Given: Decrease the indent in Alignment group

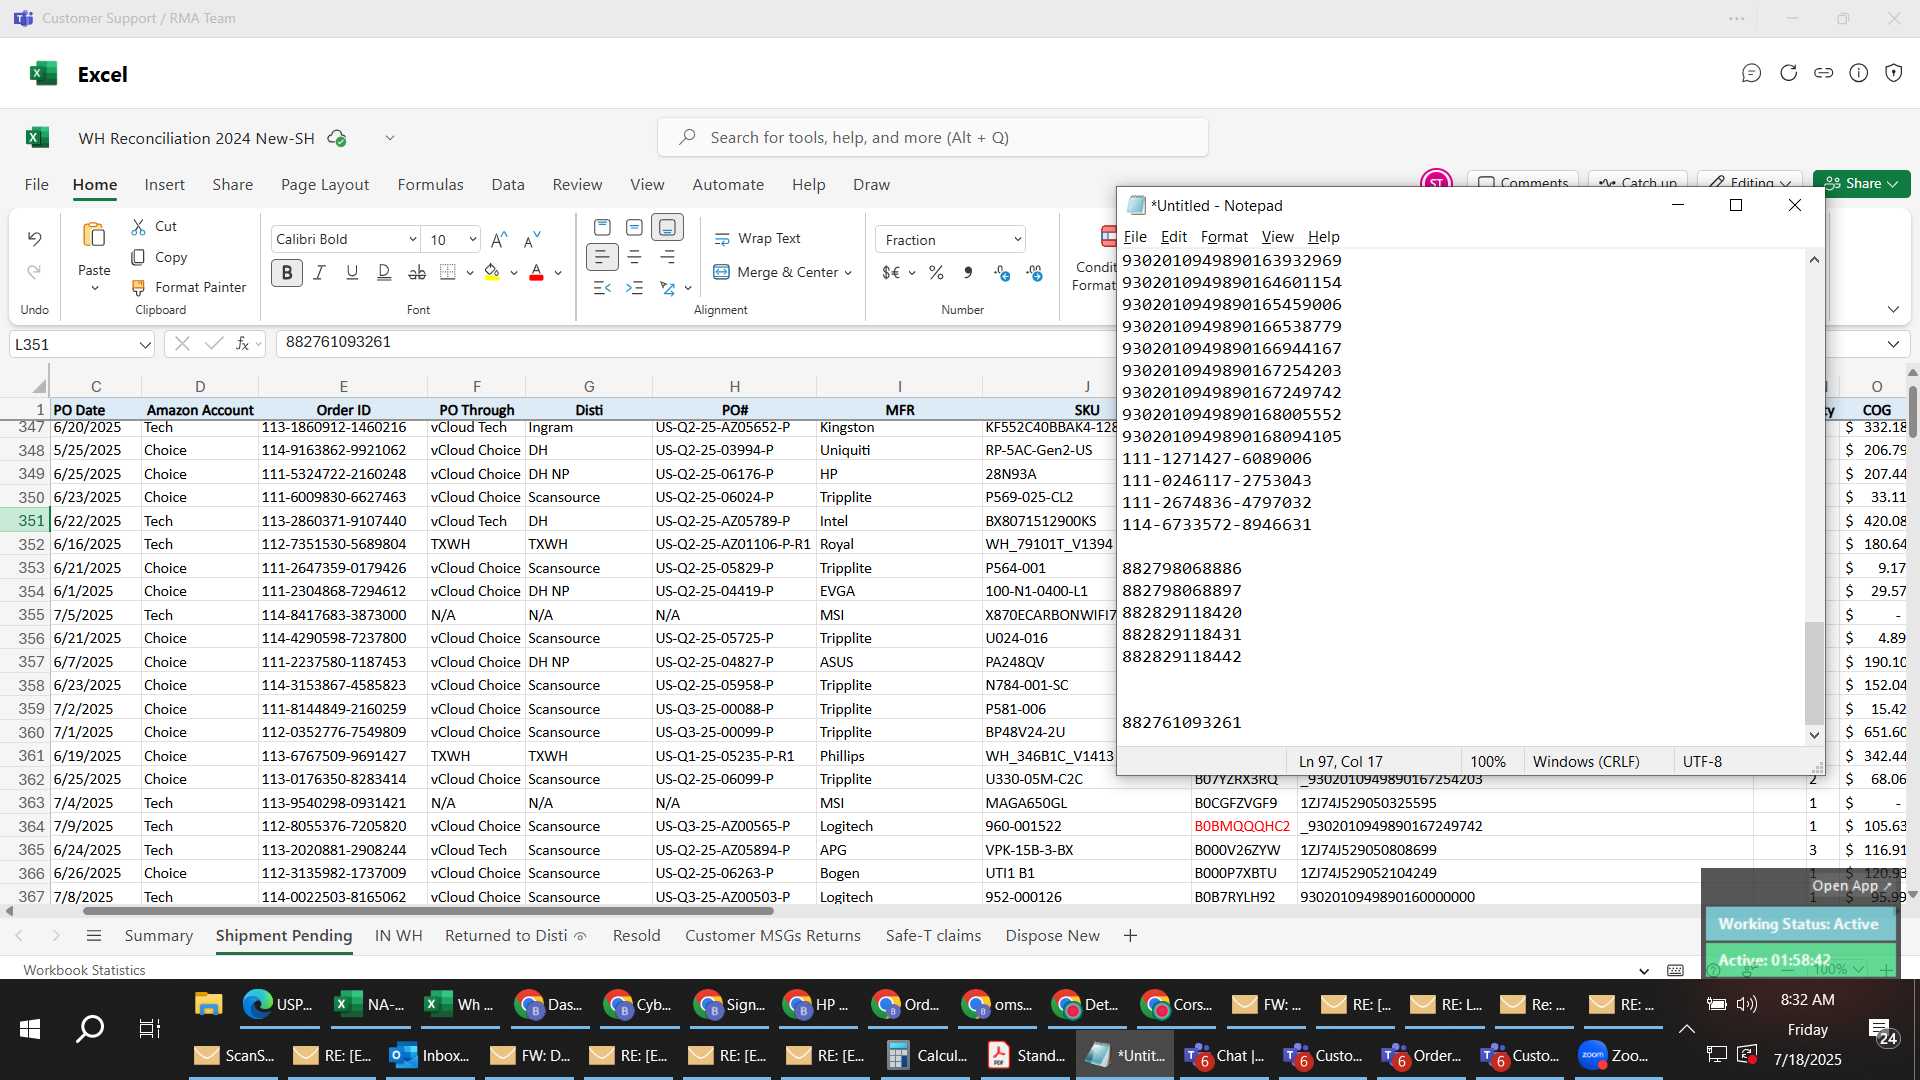Looking at the screenshot, I should tap(602, 288).
